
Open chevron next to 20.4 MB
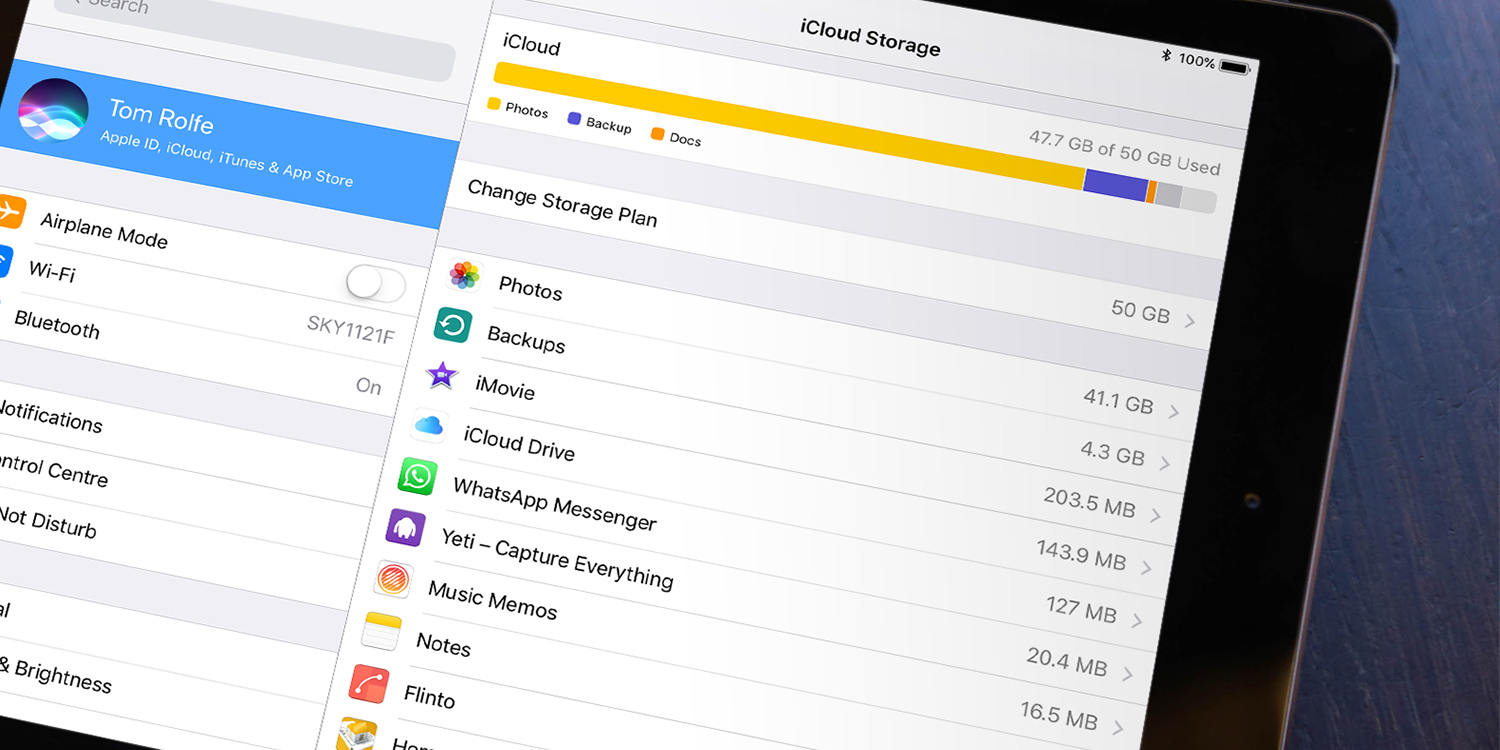click(1127, 674)
